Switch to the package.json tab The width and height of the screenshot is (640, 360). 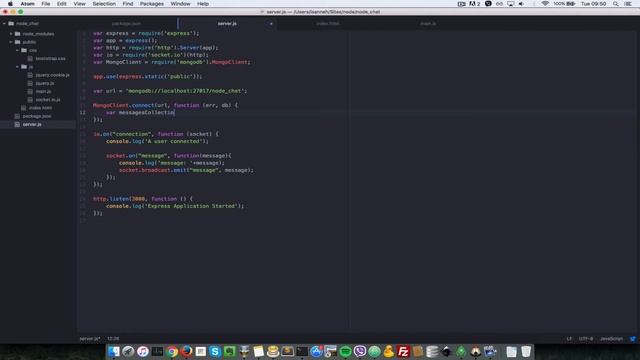[126, 24]
